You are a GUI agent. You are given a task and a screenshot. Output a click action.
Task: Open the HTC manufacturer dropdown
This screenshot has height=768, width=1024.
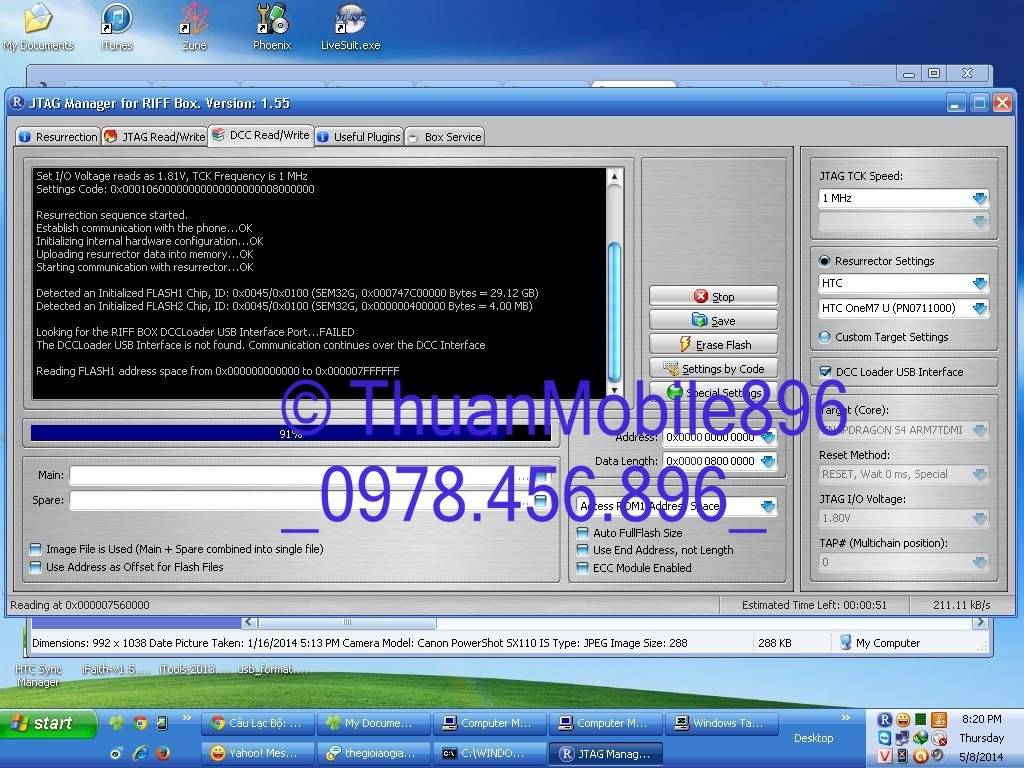979,284
